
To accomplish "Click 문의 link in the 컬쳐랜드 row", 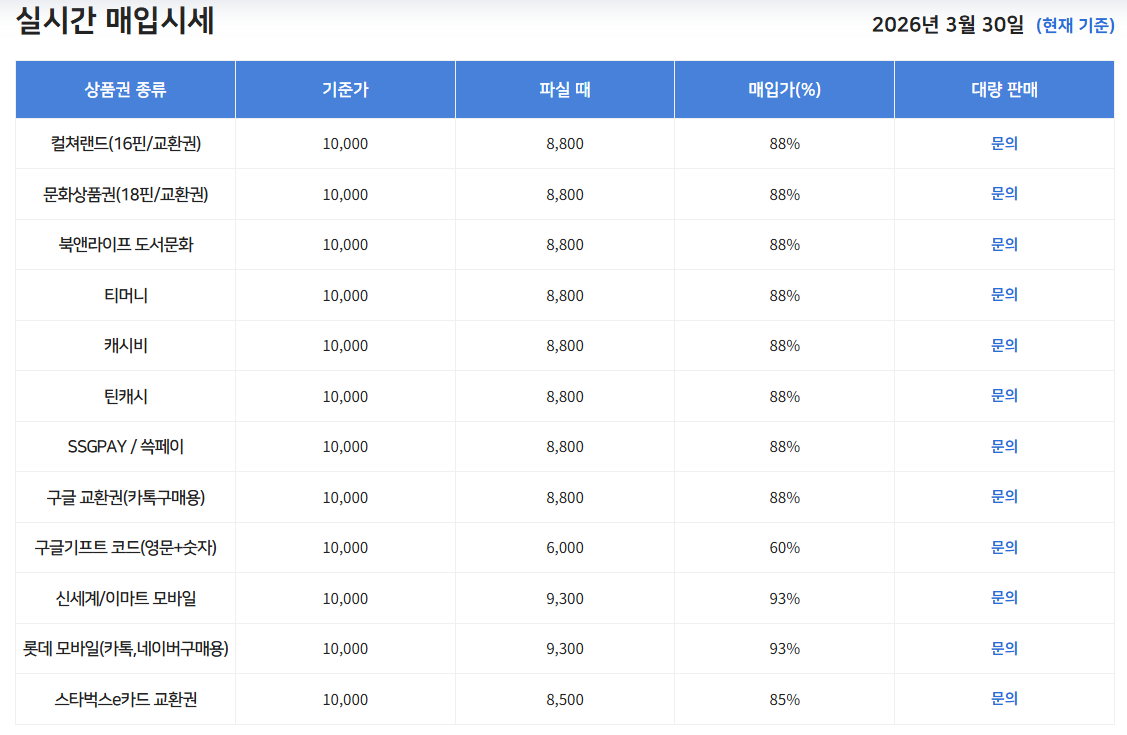I will pyautogui.click(x=1004, y=143).
